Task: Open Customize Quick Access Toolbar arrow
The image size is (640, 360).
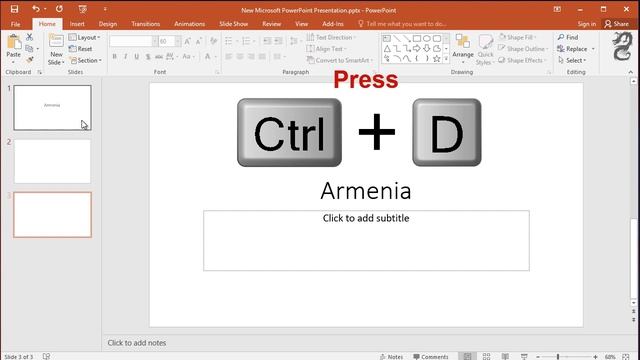Action: pos(105,9)
